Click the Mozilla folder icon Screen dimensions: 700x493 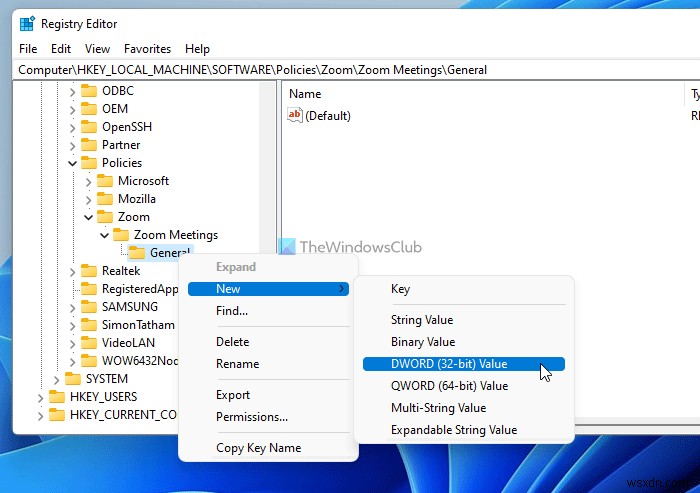[105, 199]
